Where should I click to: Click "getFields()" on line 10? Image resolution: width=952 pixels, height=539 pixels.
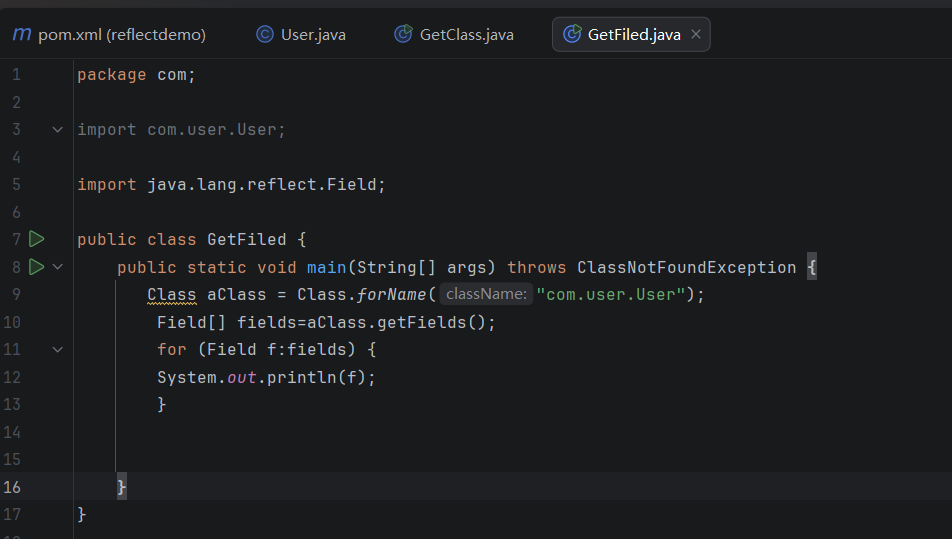(431, 322)
